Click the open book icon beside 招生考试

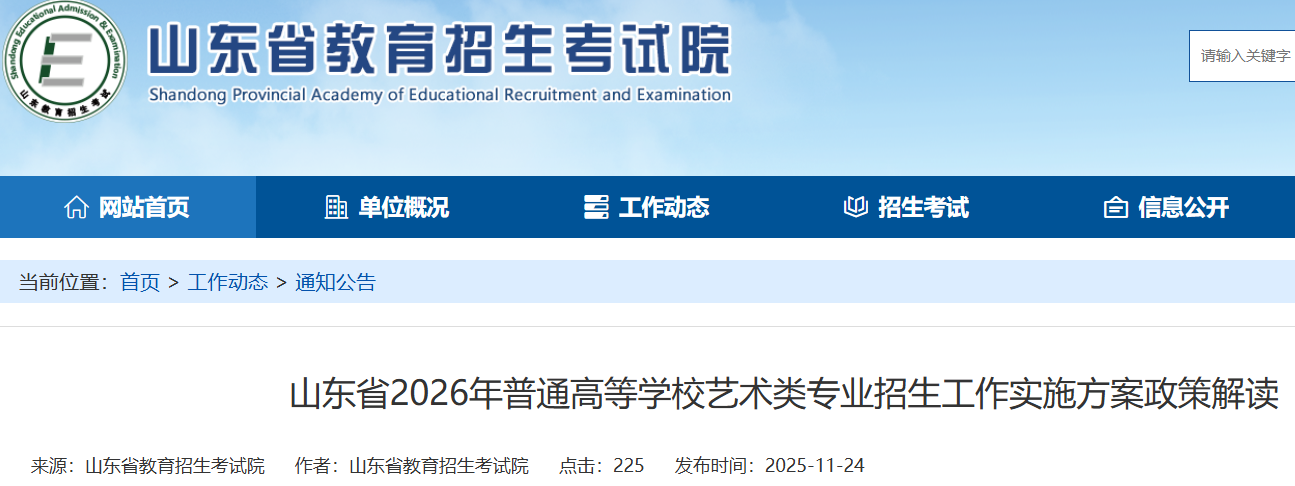[x=855, y=207]
